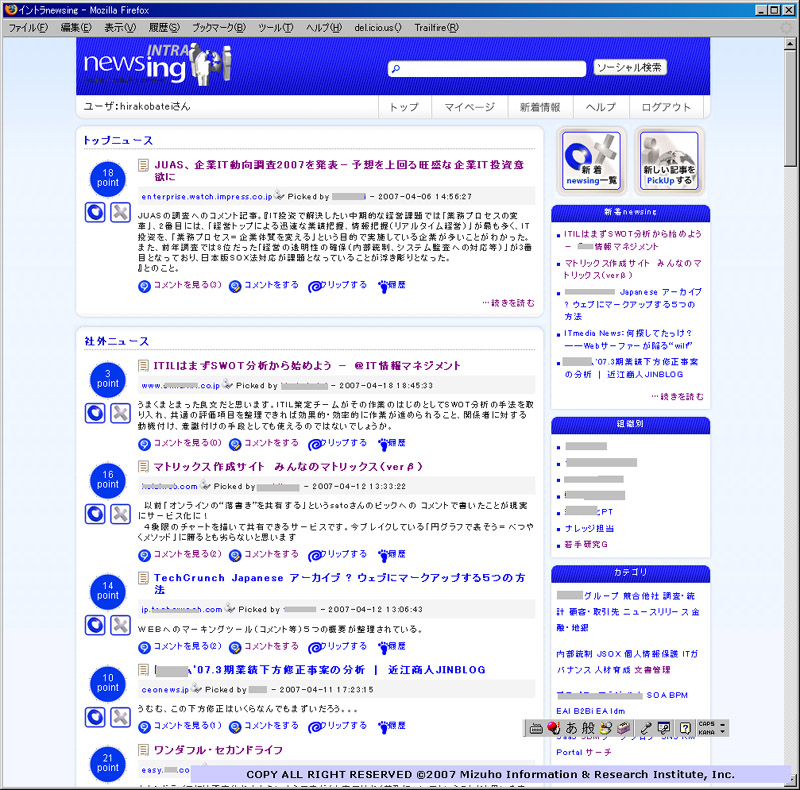Viewport: 800px width, 790px height.
Task: Click the ソーシャル検索 button
Action: (x=630, y=67)
